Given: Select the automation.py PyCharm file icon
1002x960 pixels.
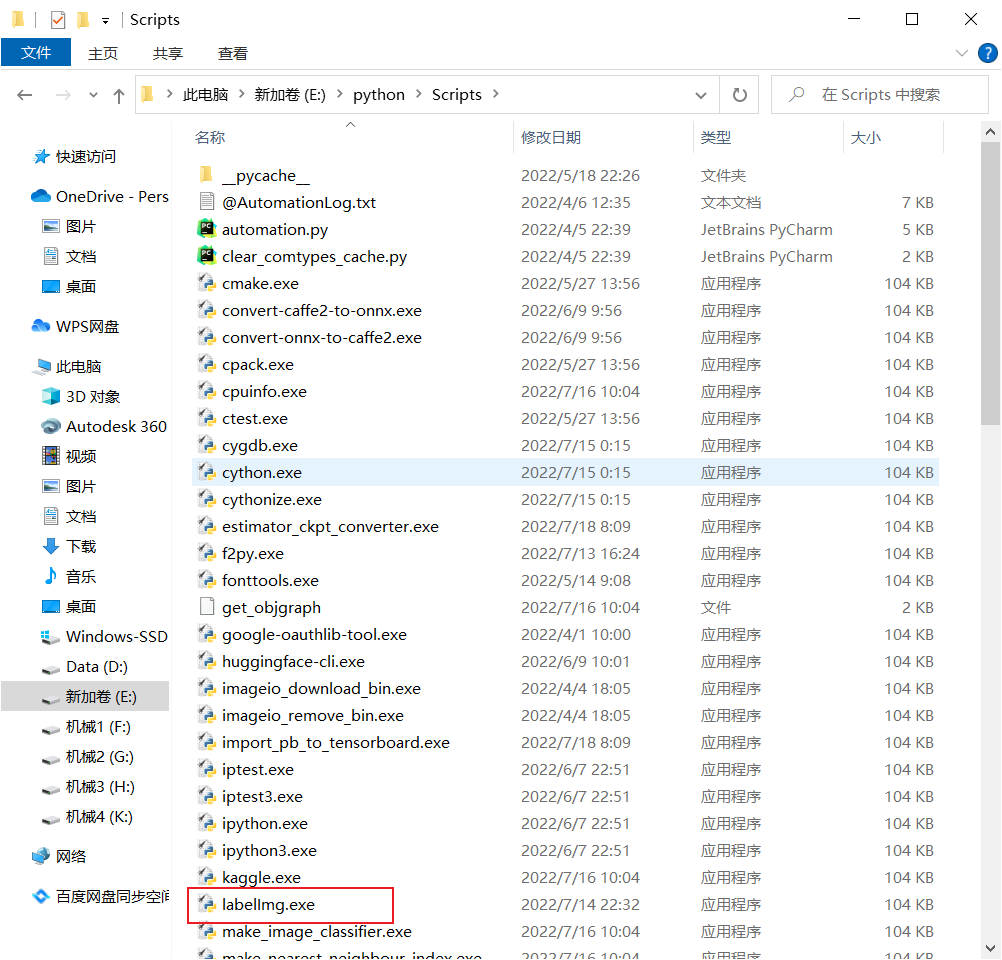Looking at the screenshot, I should click(x=206, y=228).
